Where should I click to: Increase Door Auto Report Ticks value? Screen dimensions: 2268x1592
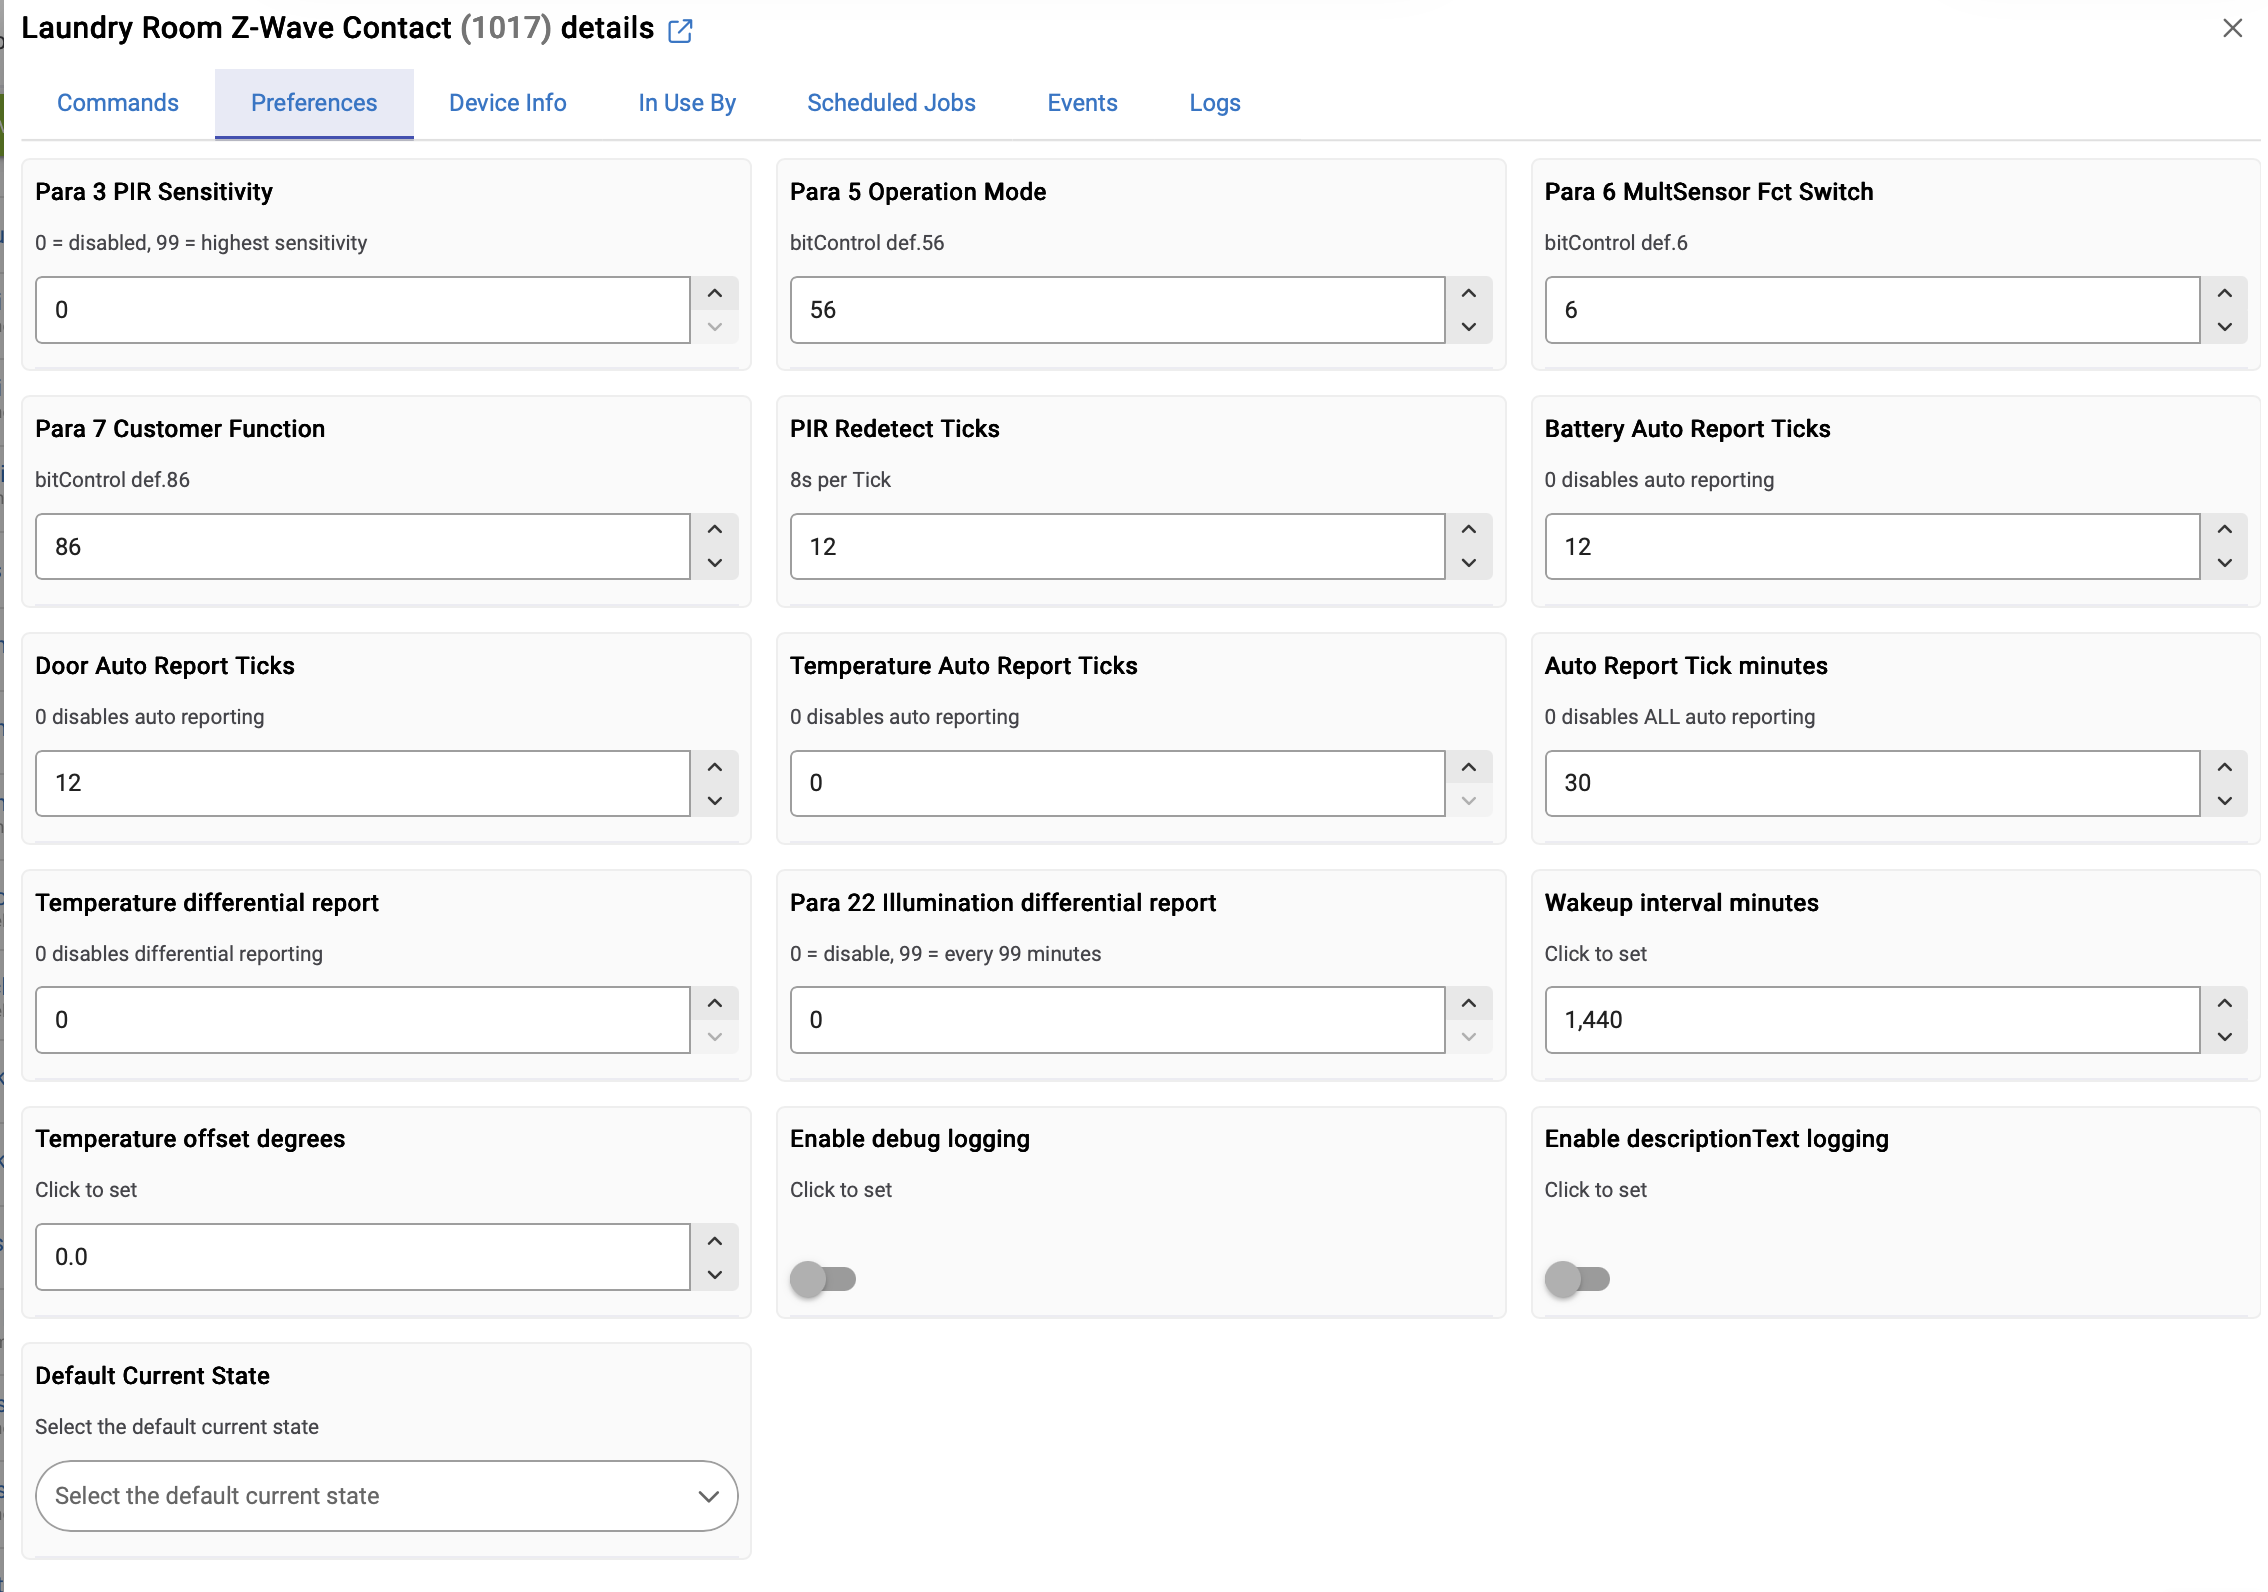[714, 767]
